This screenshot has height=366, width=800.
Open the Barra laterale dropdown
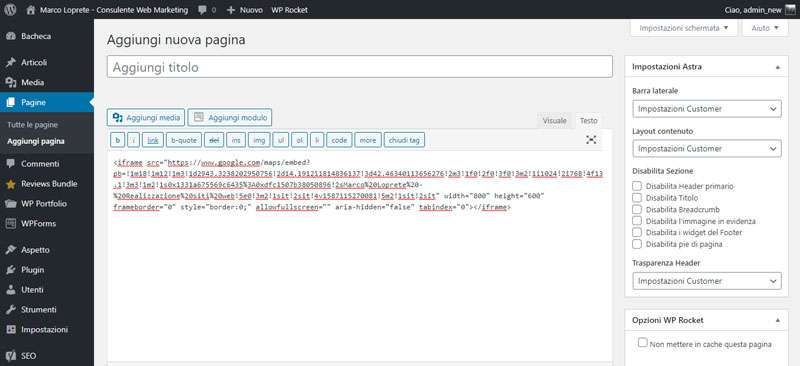point(707,109)
